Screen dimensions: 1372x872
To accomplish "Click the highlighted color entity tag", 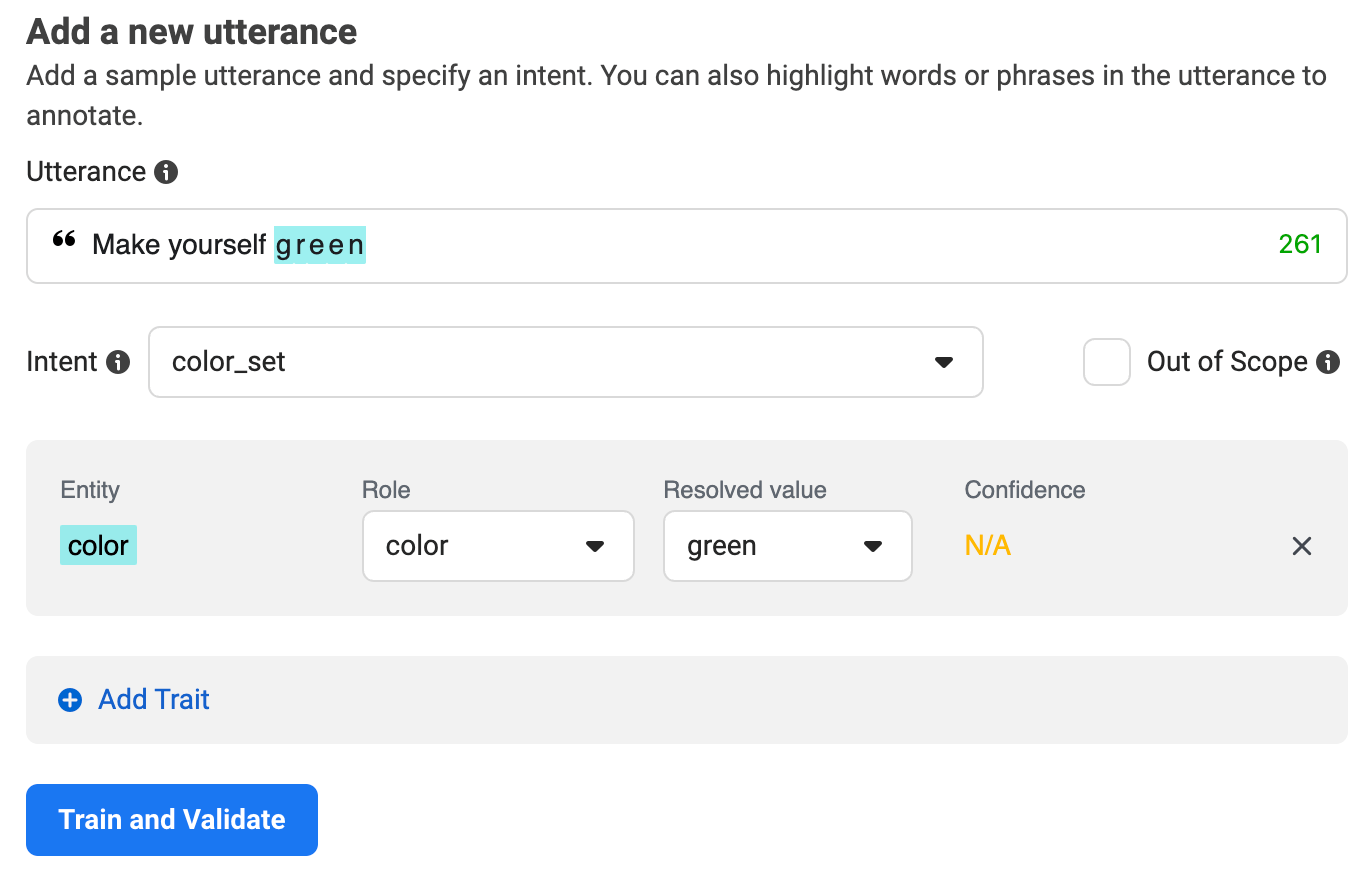I will 98,546.
